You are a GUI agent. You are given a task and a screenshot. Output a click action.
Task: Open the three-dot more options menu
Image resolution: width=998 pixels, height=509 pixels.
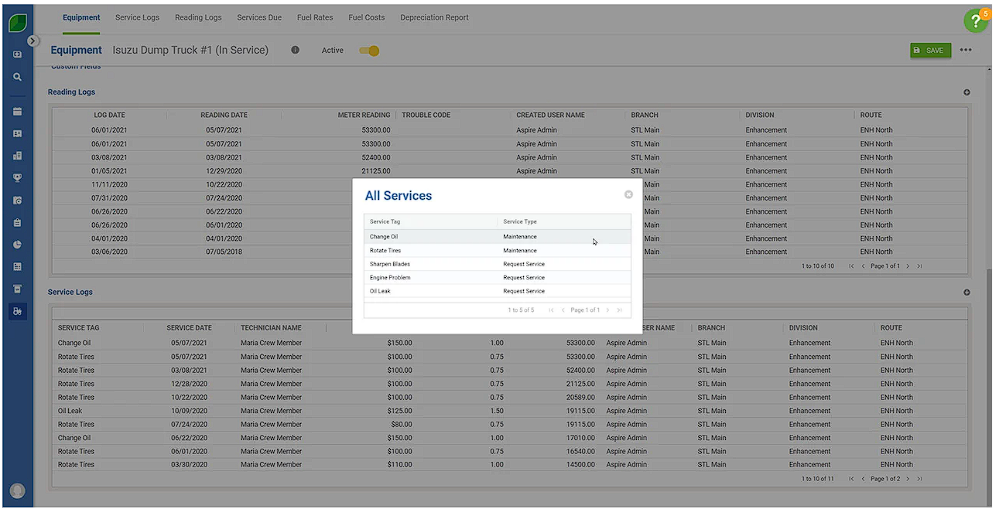click(x=966, y=50)
